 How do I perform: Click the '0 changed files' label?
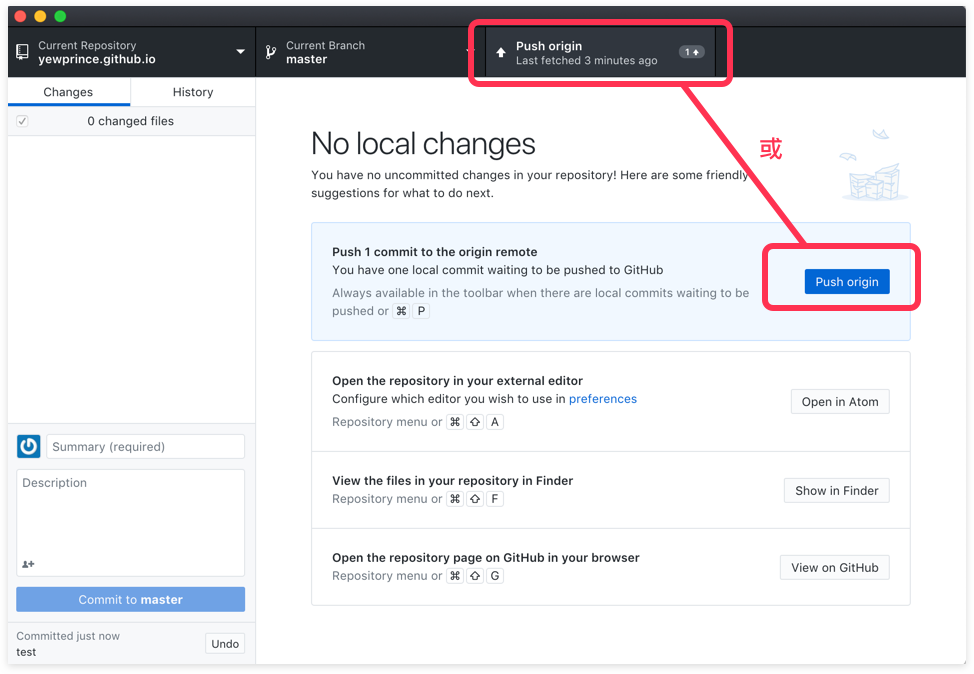(x=130, y=121)
